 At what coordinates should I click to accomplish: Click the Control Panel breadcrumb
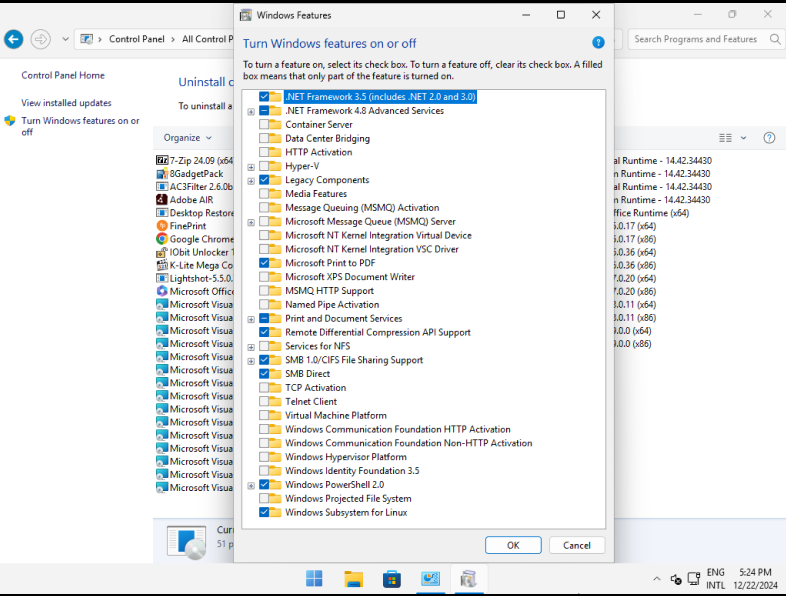tap(136, 39)
